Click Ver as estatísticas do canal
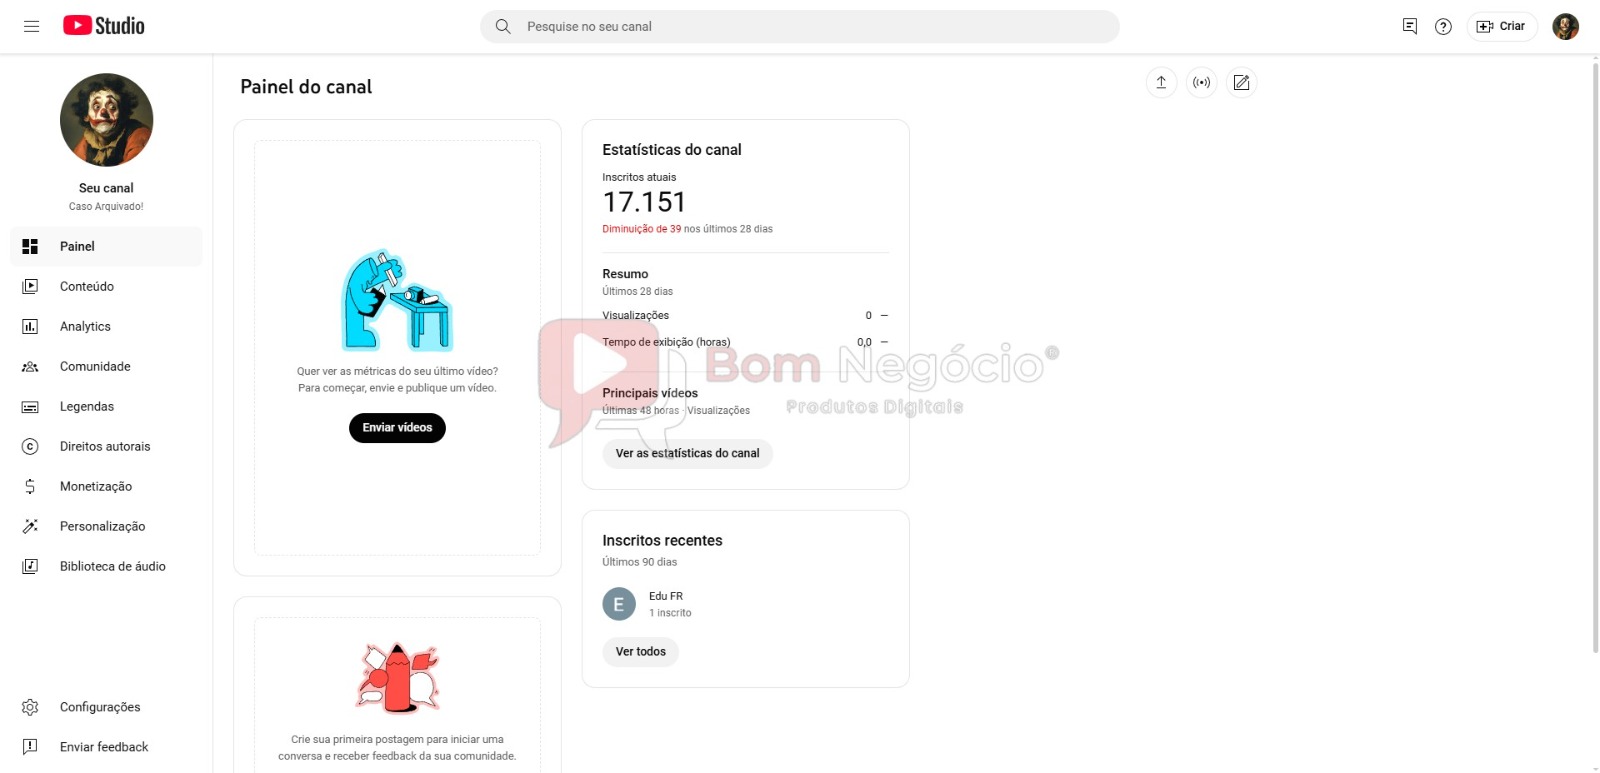 687,454
